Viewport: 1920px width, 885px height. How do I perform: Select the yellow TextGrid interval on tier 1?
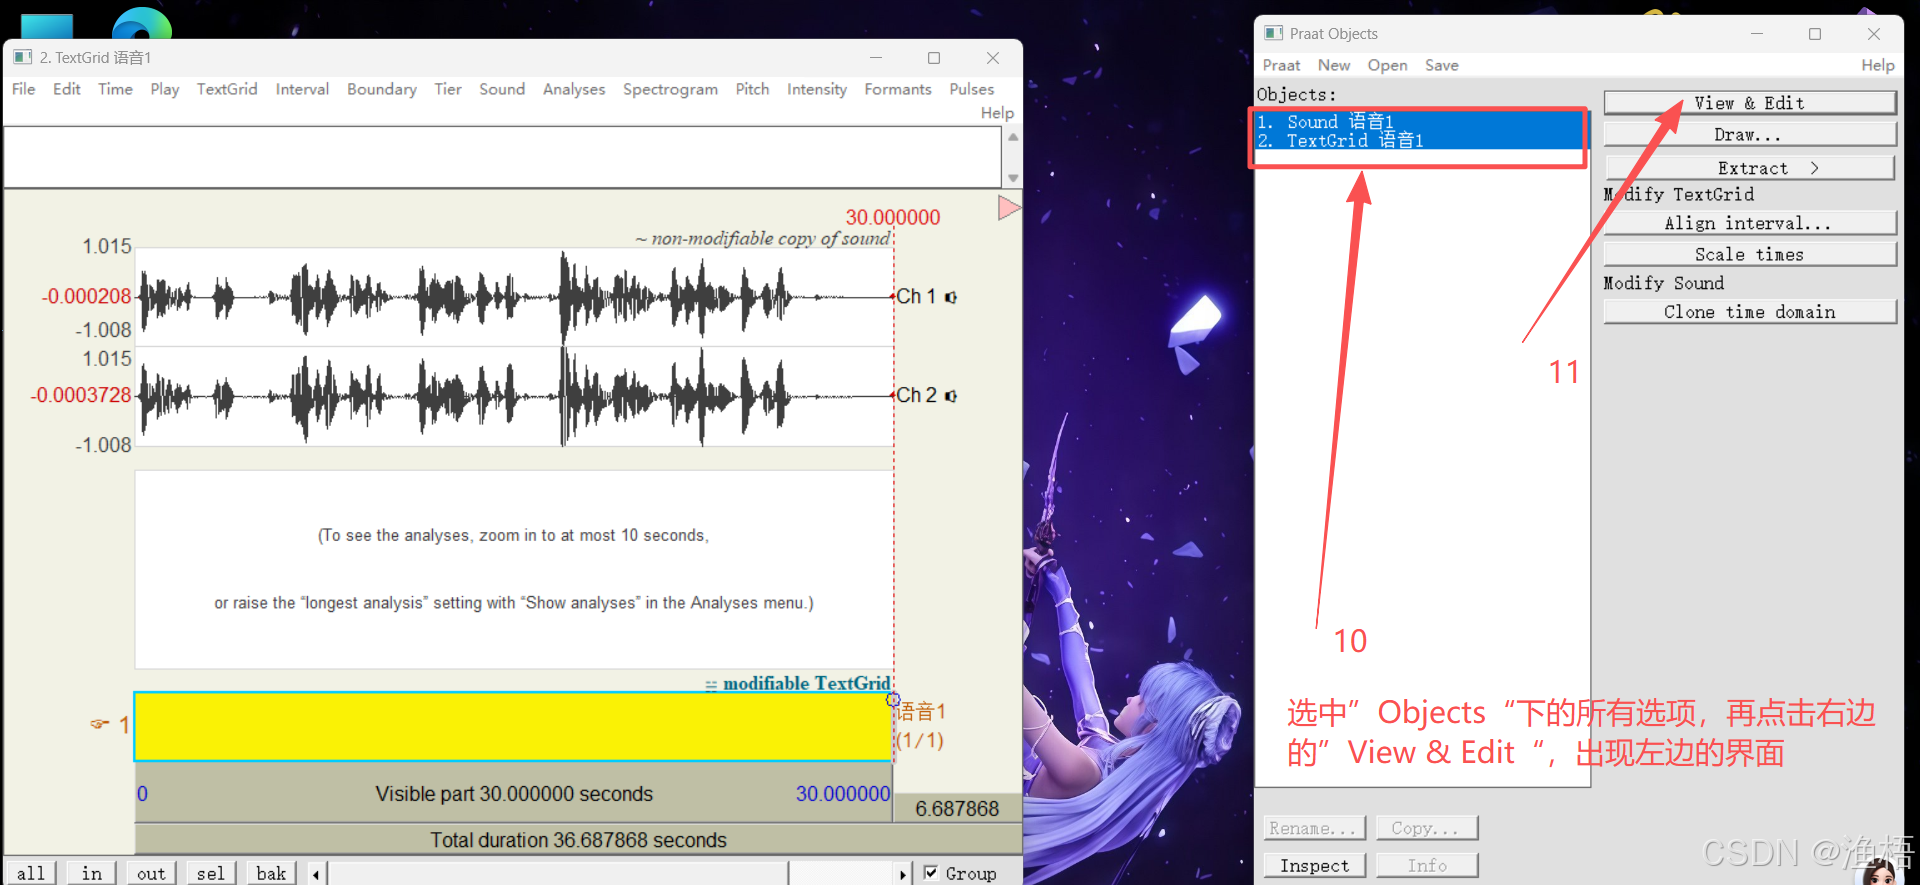pos(513,726)
